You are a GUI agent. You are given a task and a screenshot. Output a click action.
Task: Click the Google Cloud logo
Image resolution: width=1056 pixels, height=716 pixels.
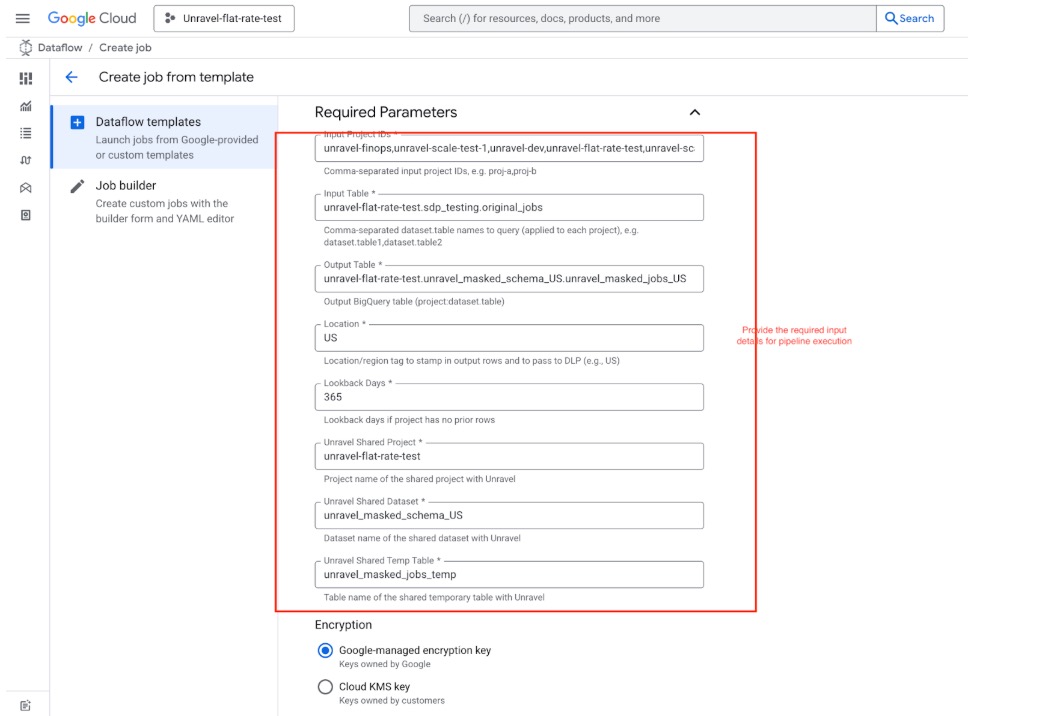tap(92, 18)
